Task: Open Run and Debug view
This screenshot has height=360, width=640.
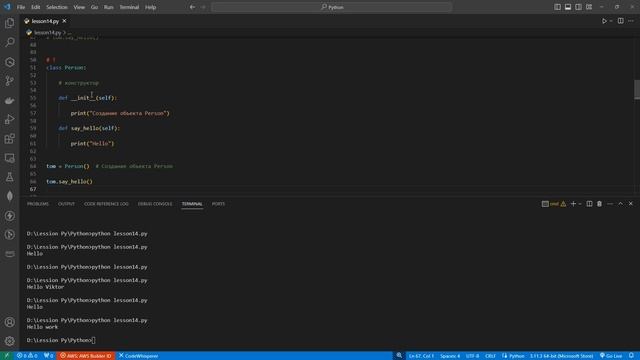Action: [x=9, y=120]
